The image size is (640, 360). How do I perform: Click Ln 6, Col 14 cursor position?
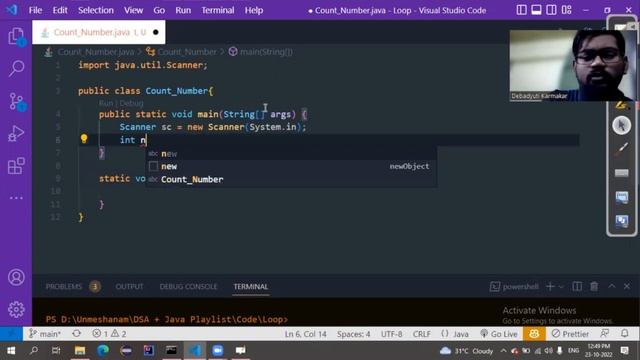pyautogui.click(x=305, y=334)
